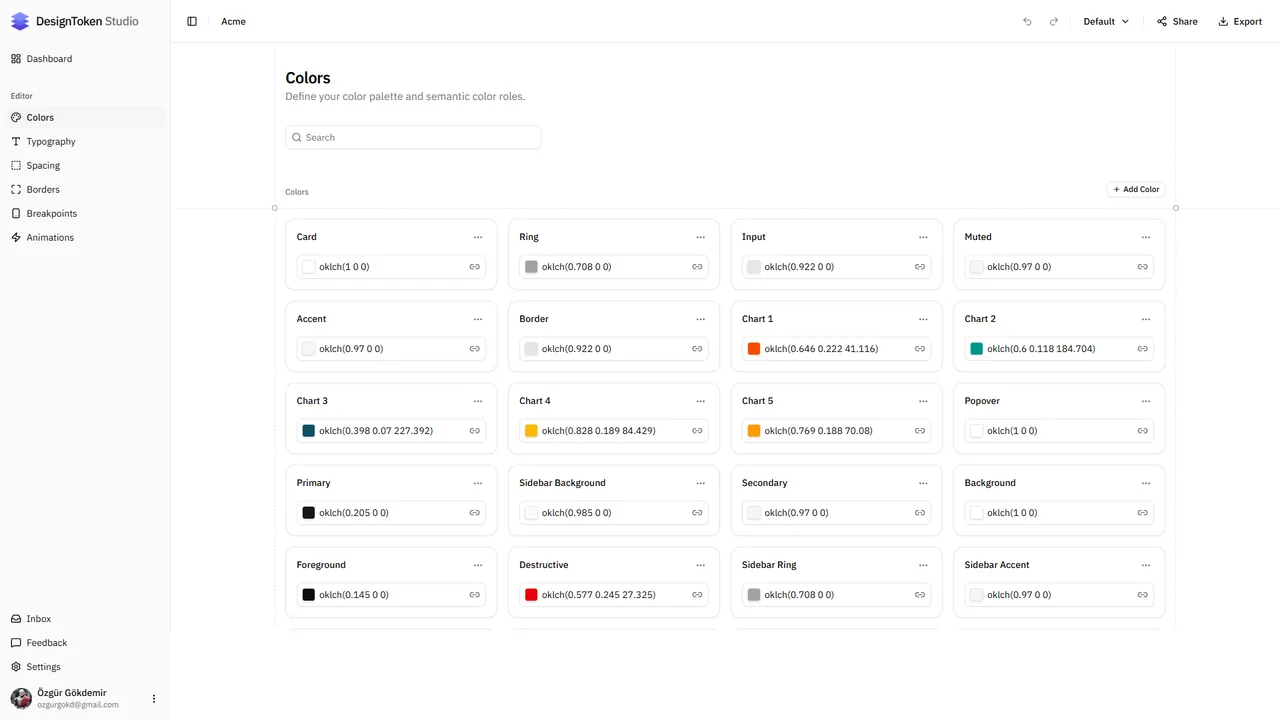Click the undo icon in the toolbar
The width and height of the screenshot is (1280, 720).
point(1027,21)
